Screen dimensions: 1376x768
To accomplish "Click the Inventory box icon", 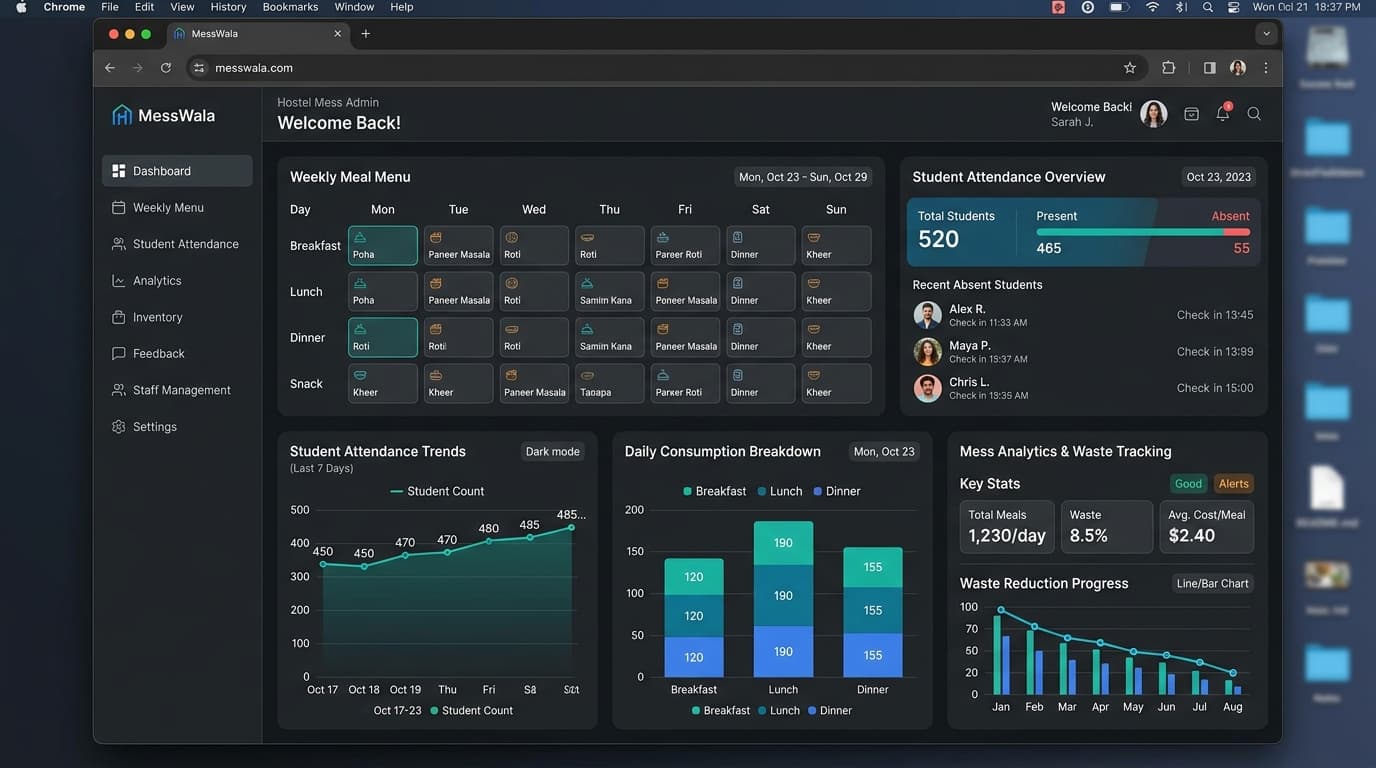I will pos(119,317).
